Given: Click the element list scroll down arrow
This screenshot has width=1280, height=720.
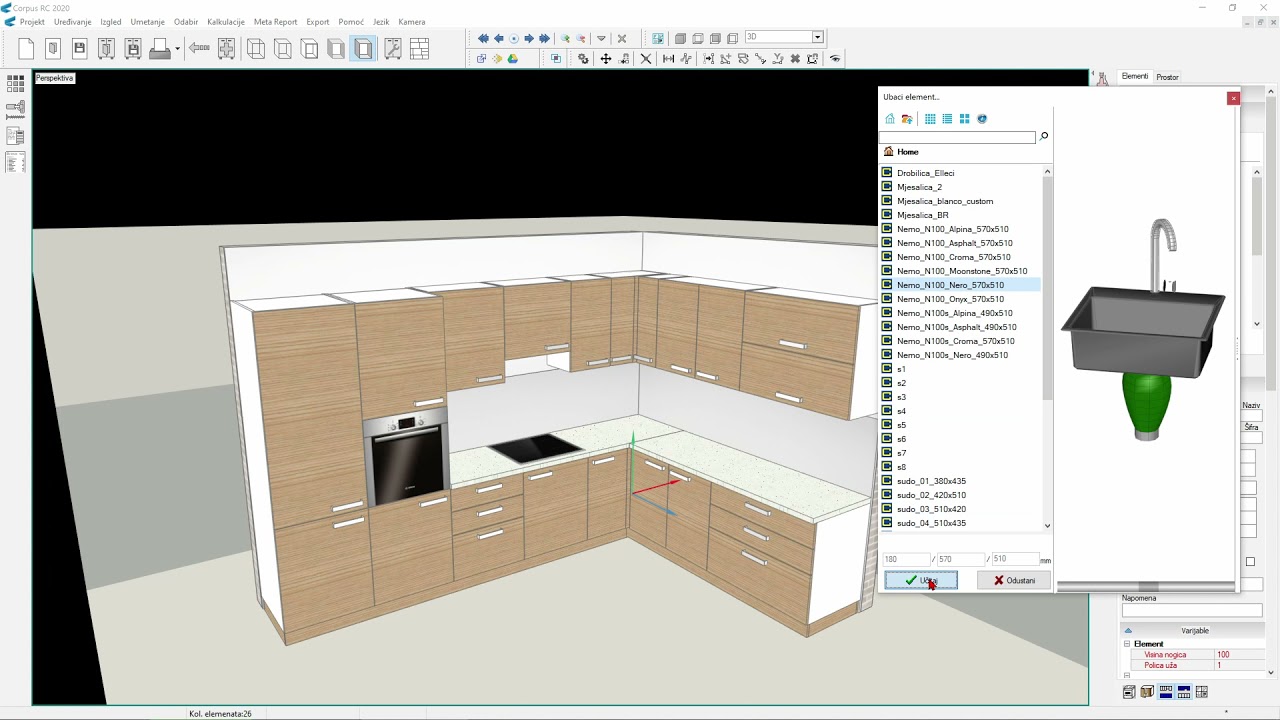Looking at the screenshot, I should 1047,525.
